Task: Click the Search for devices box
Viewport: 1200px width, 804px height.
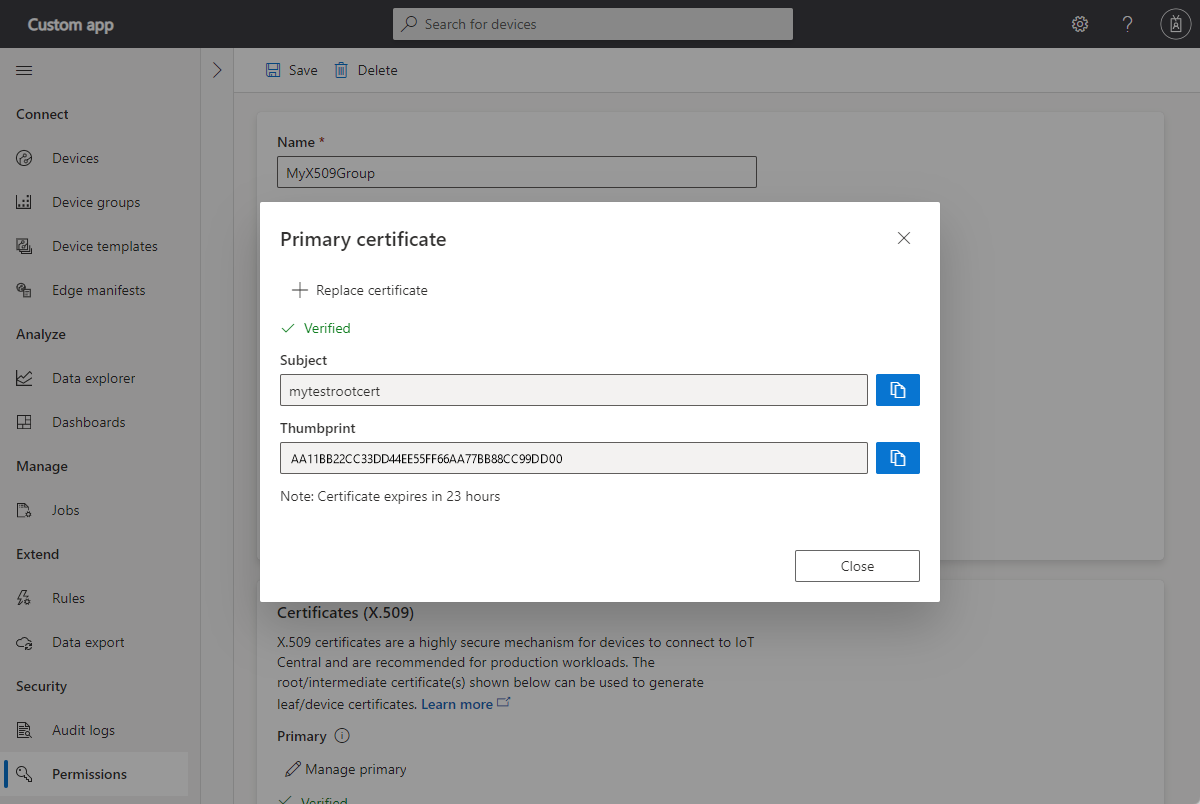Action: click(593, 24)
